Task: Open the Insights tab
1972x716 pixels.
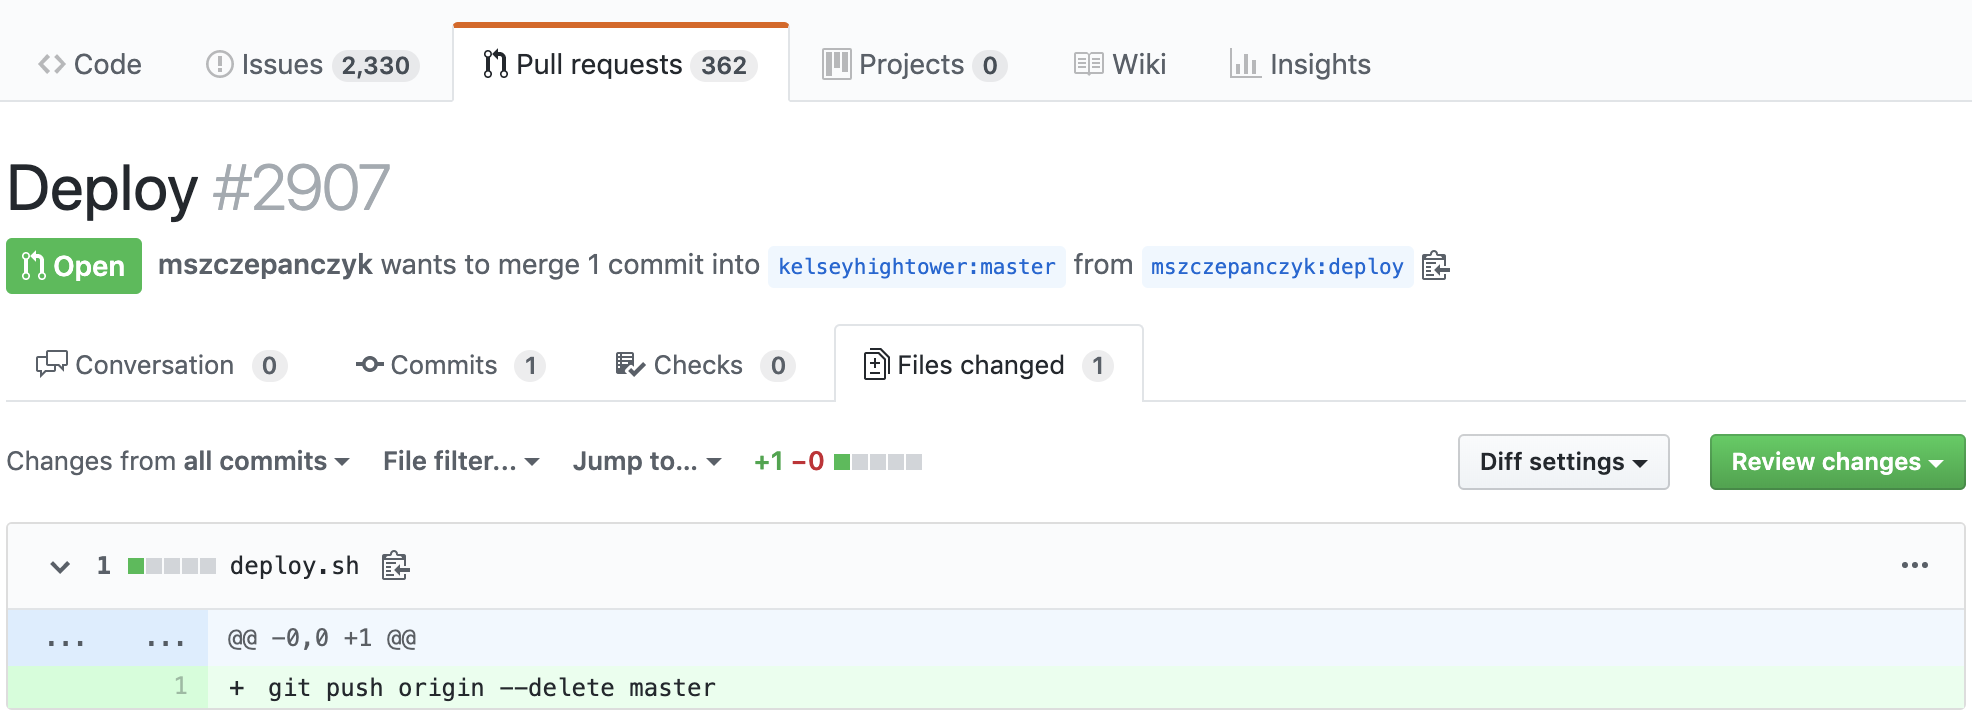Action: pos(1300,64)
